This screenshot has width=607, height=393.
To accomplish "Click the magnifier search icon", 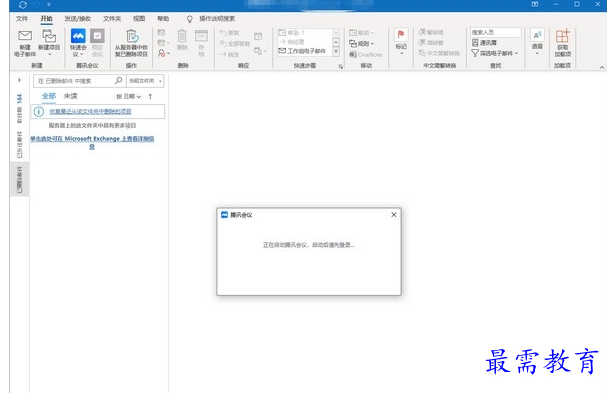I will (118, 80).
